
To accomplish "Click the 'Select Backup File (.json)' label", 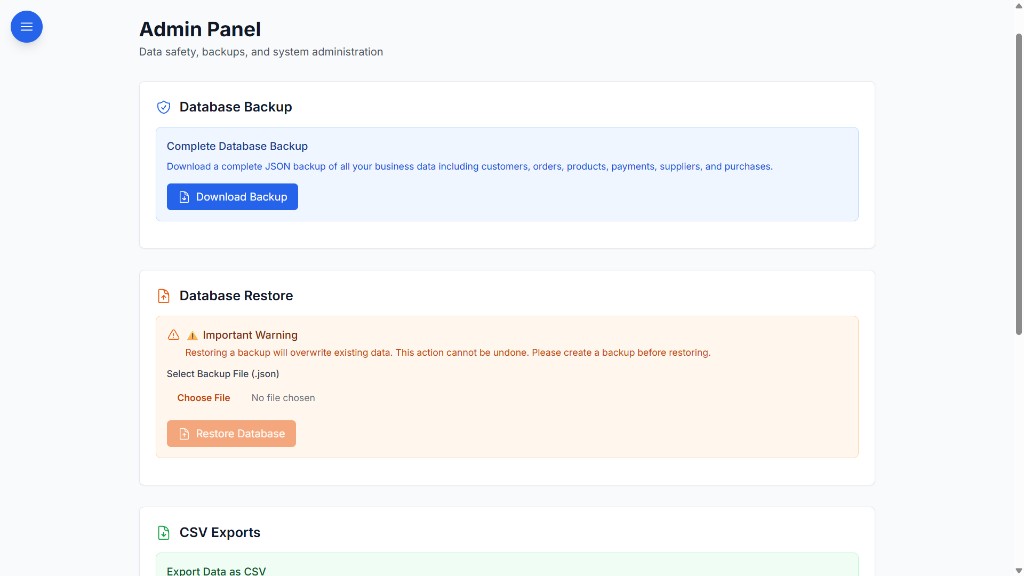I will click(x=223, y=374).
